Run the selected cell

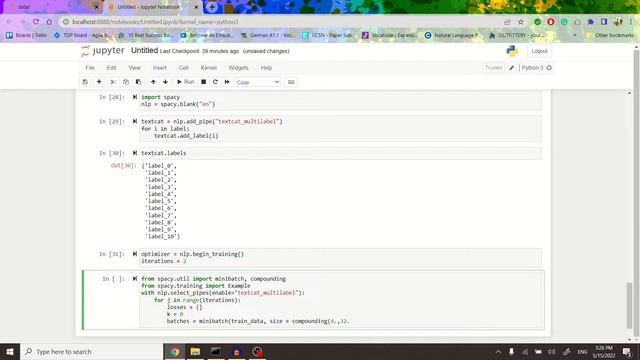[185, 82]
